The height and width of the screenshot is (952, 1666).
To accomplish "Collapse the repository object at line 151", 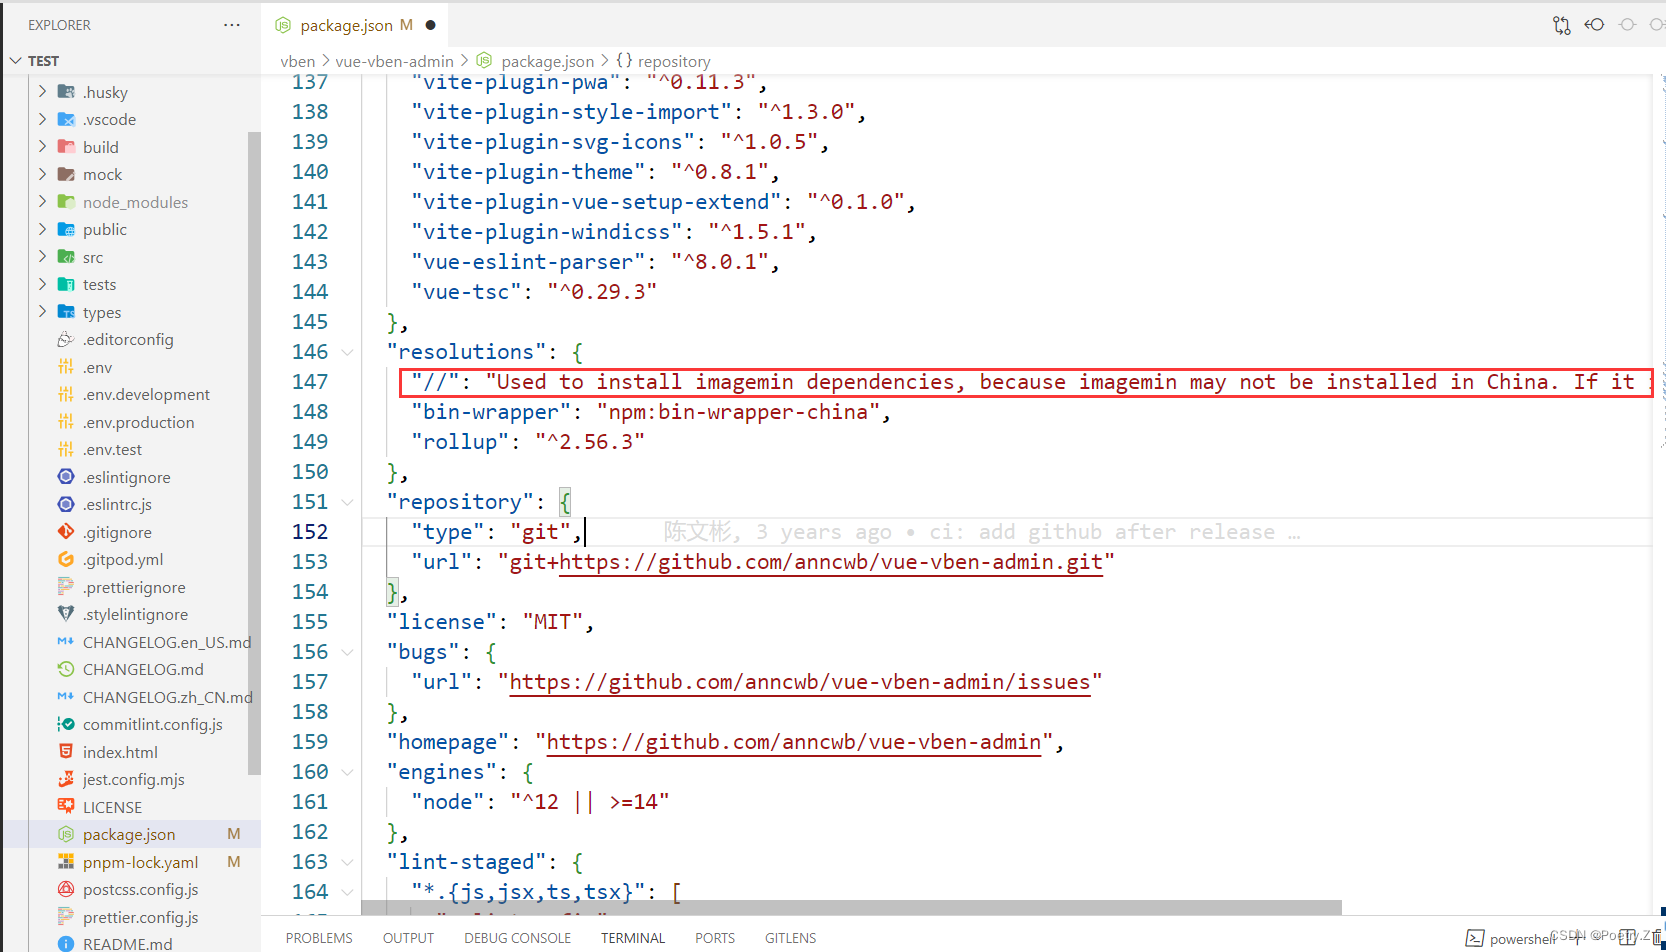I will click(x=347, y=501).
